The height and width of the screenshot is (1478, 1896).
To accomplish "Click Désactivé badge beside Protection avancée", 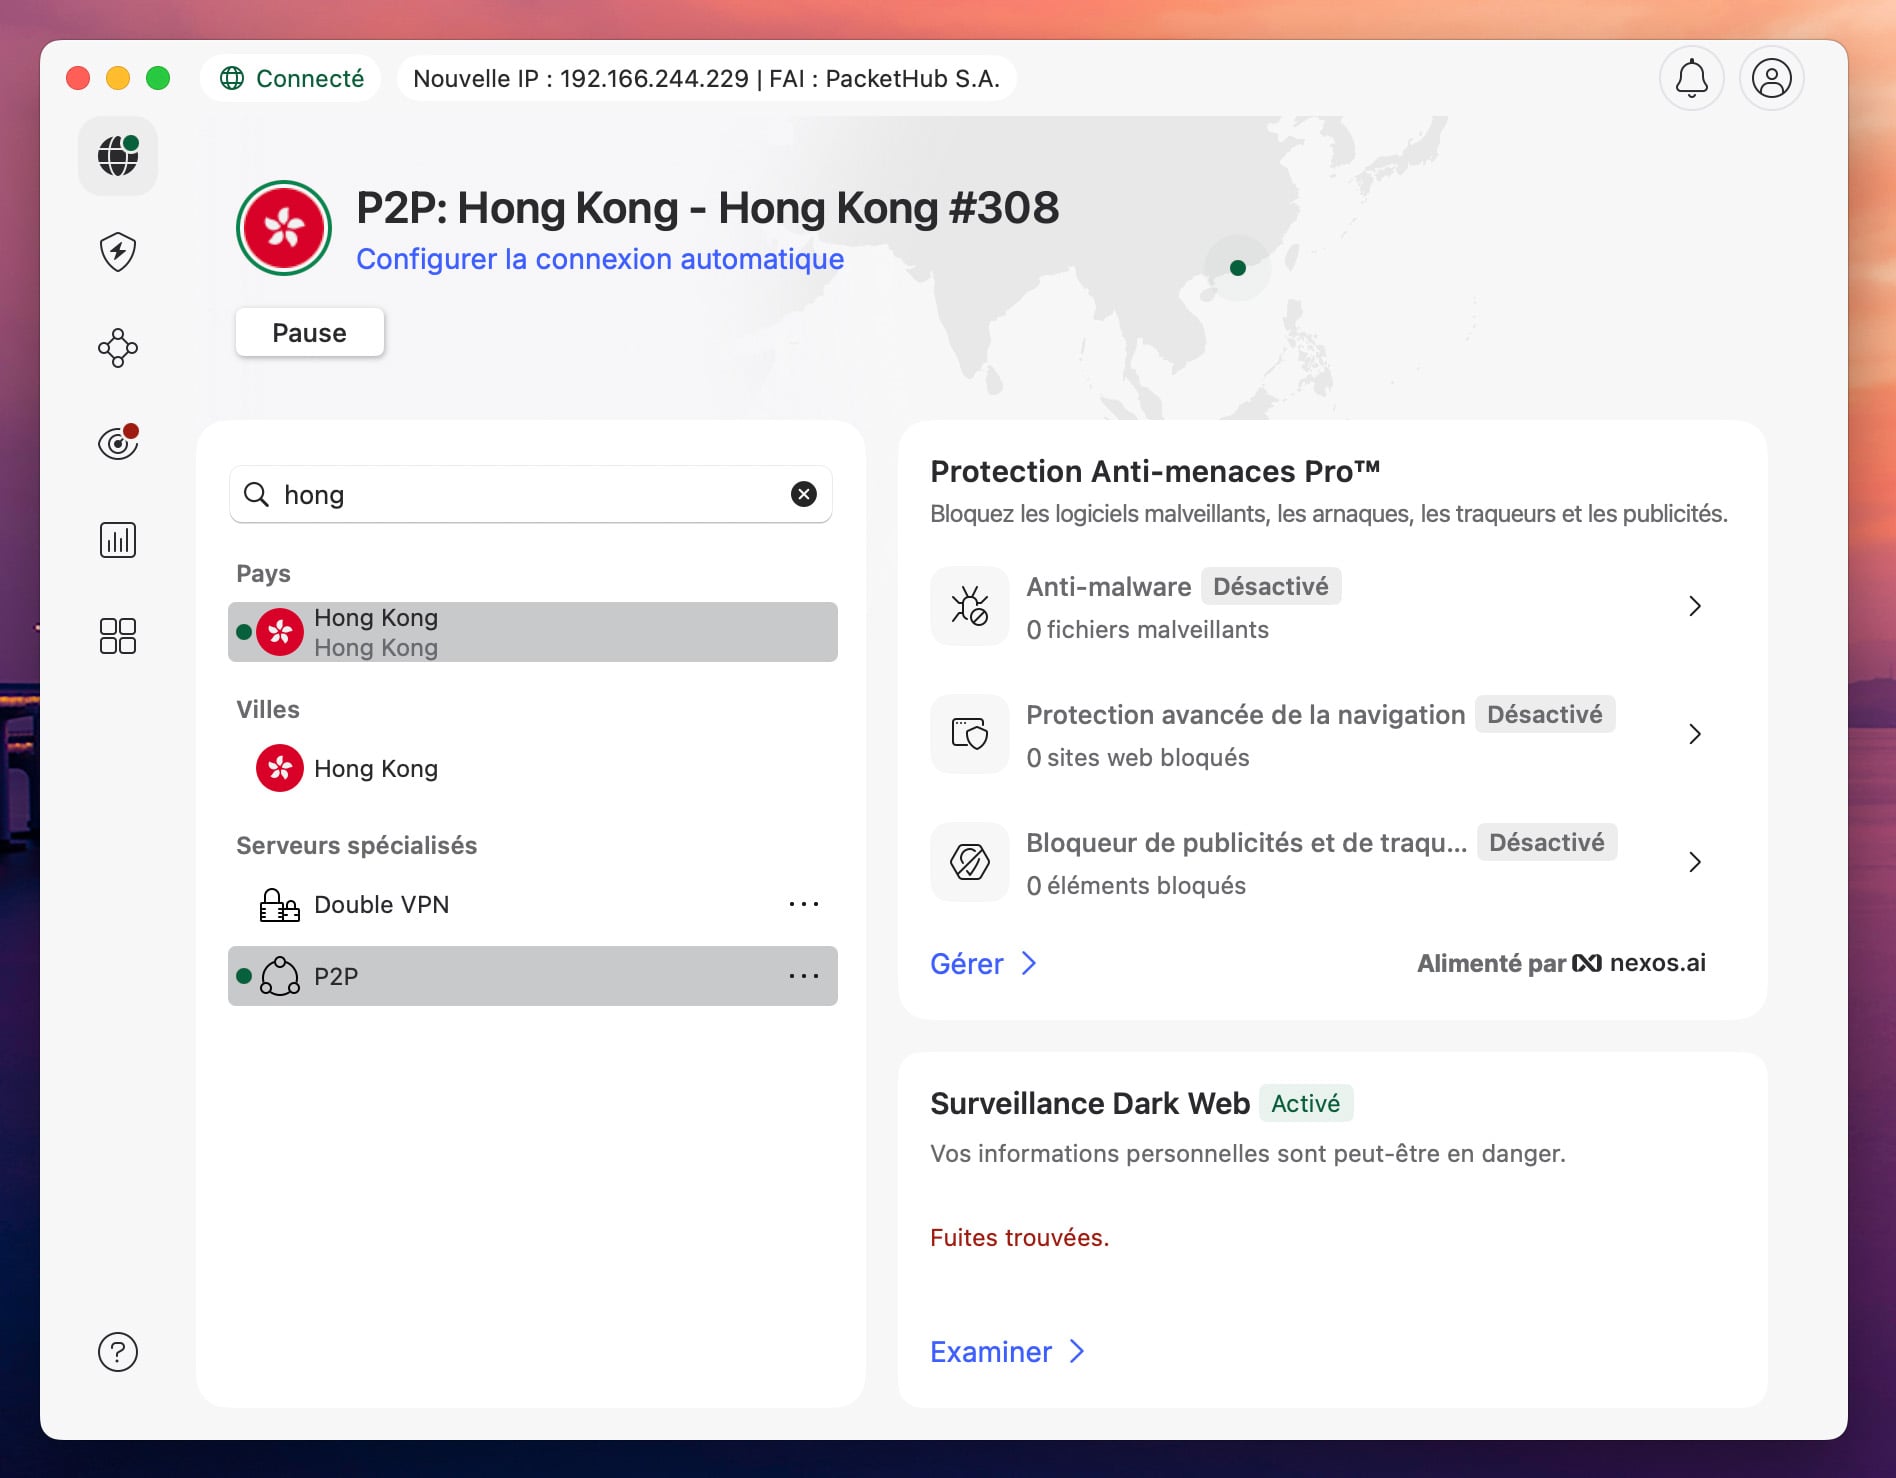I will [1545, 714].
